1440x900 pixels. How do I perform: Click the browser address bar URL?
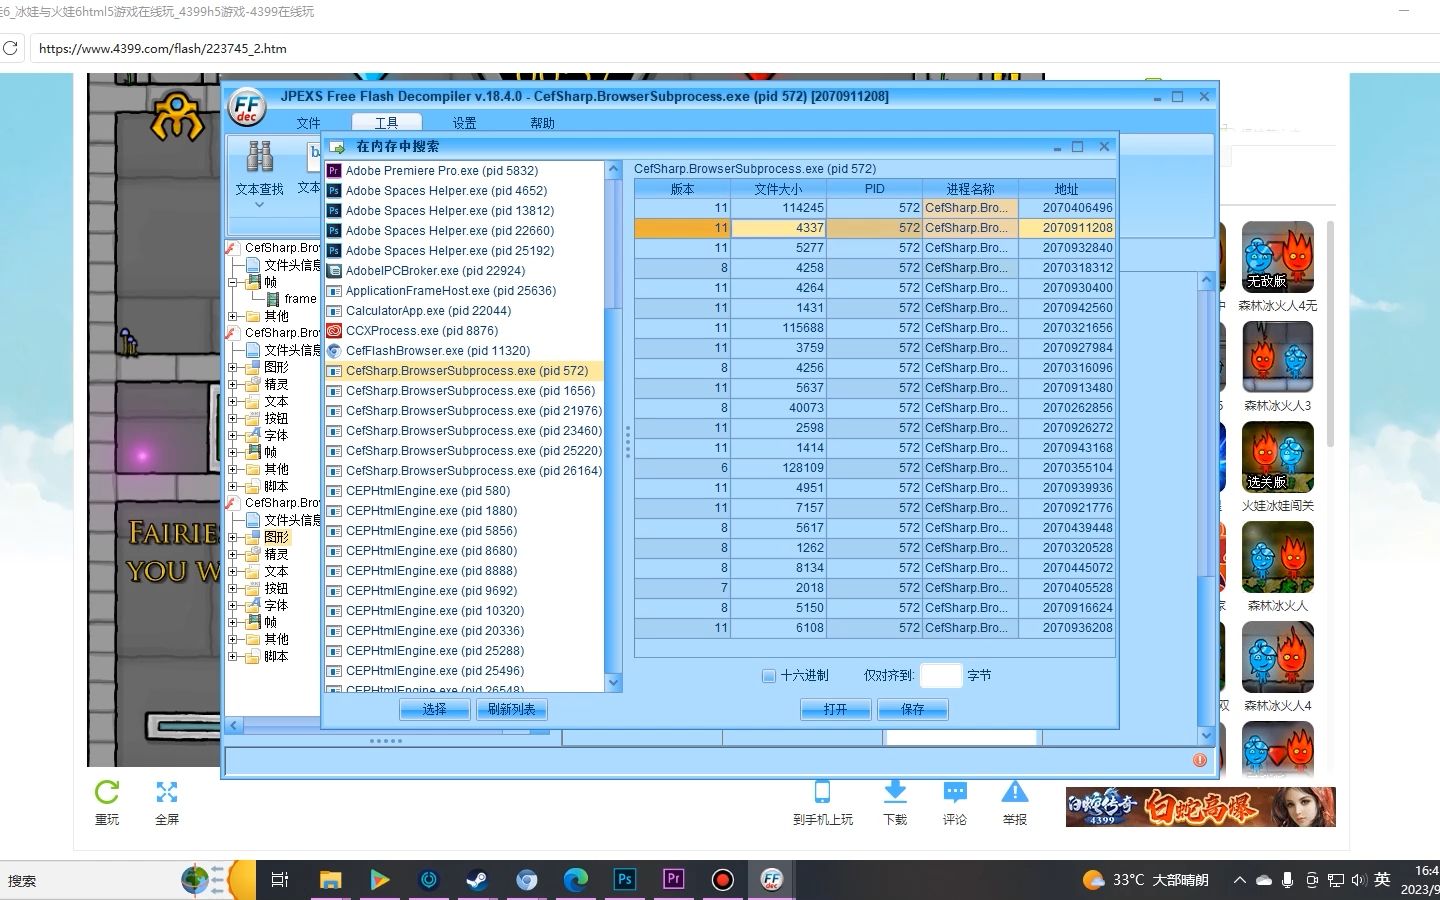click(163, 48)
